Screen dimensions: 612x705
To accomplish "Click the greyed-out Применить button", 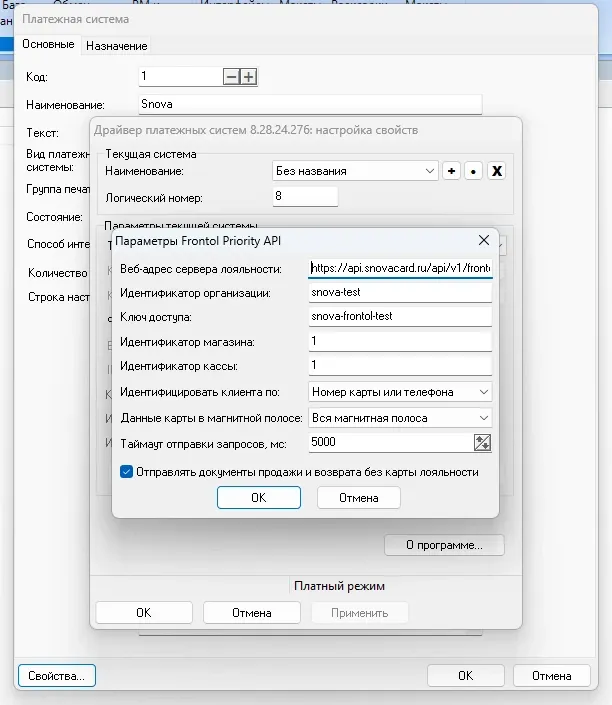I will 359,613.
